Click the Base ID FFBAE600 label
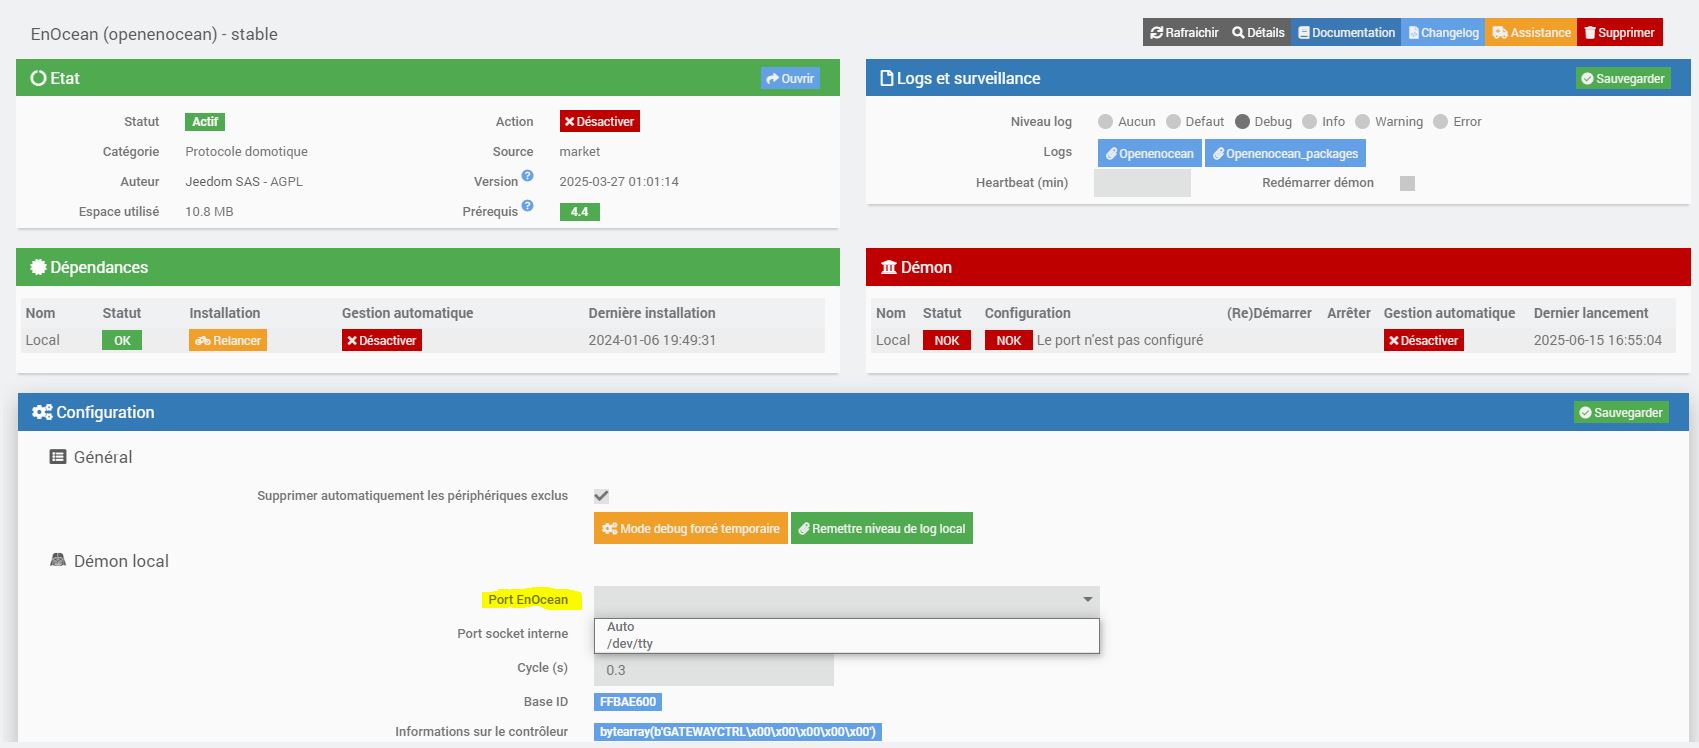This screenshot has width=1699, height=748. 628,702
